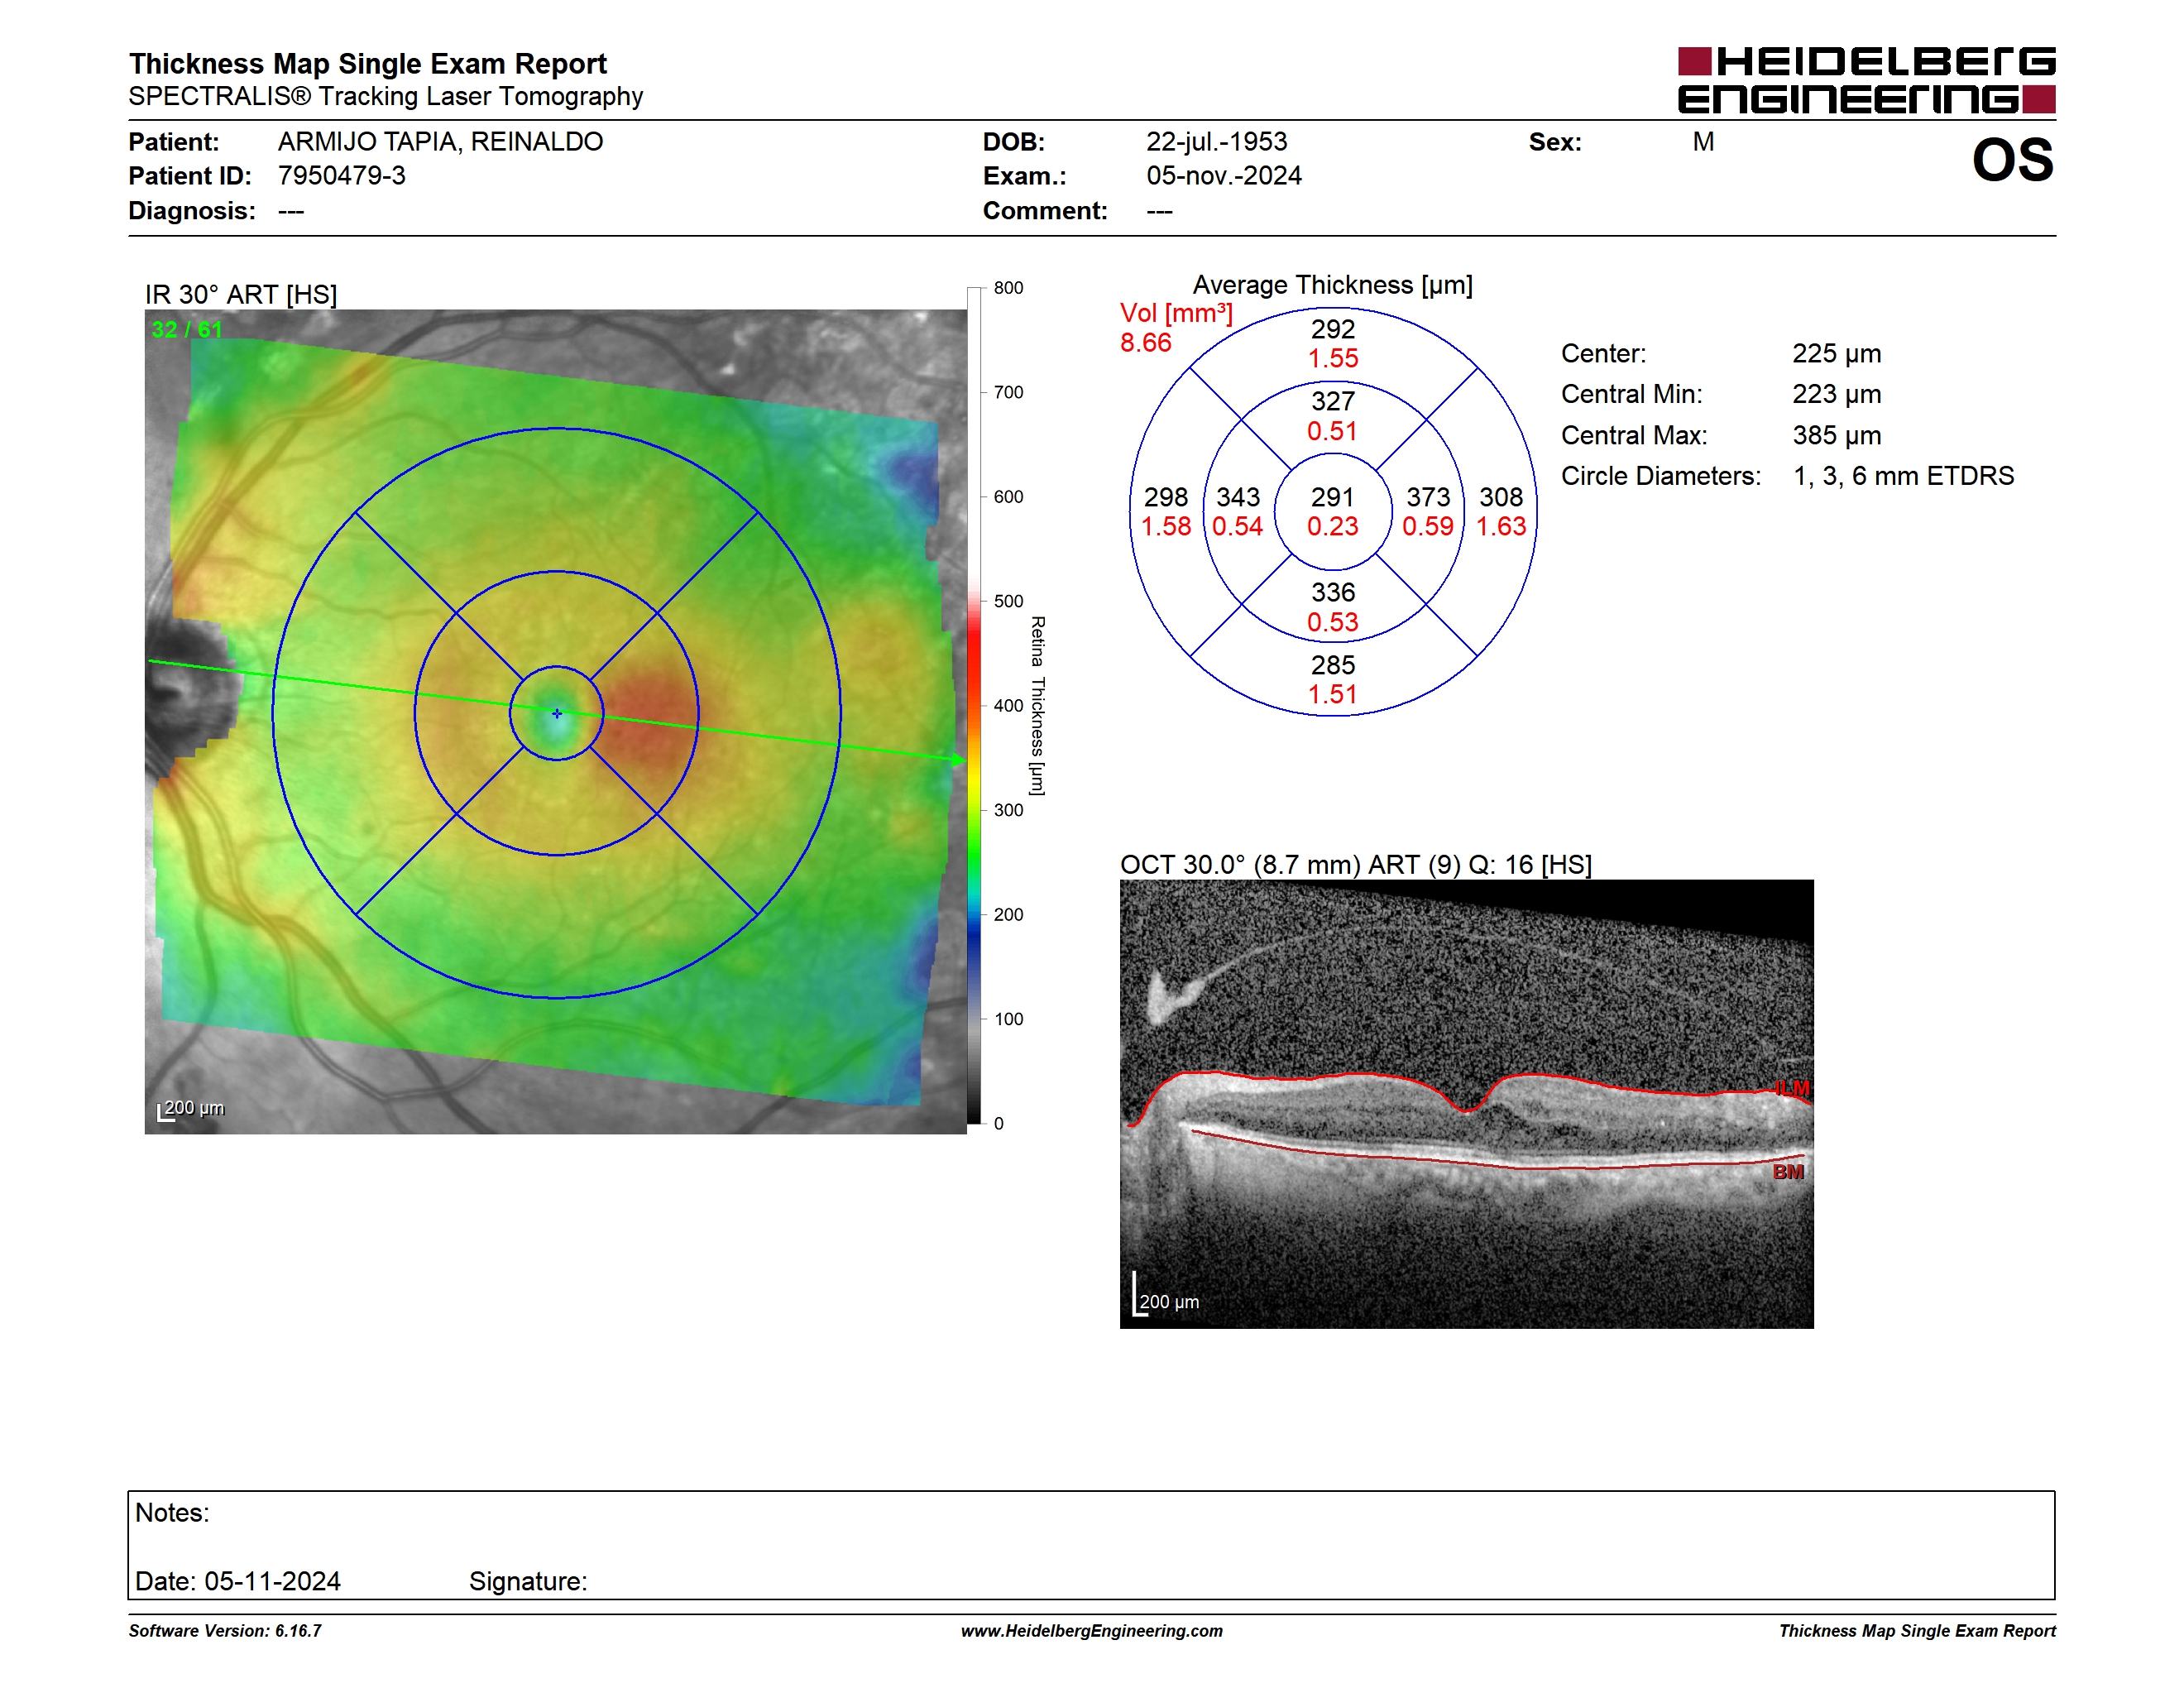Click the 400 tick on the color scale
Image resolution: width=2184 pixels, height=1688 pixels.
1008,706
